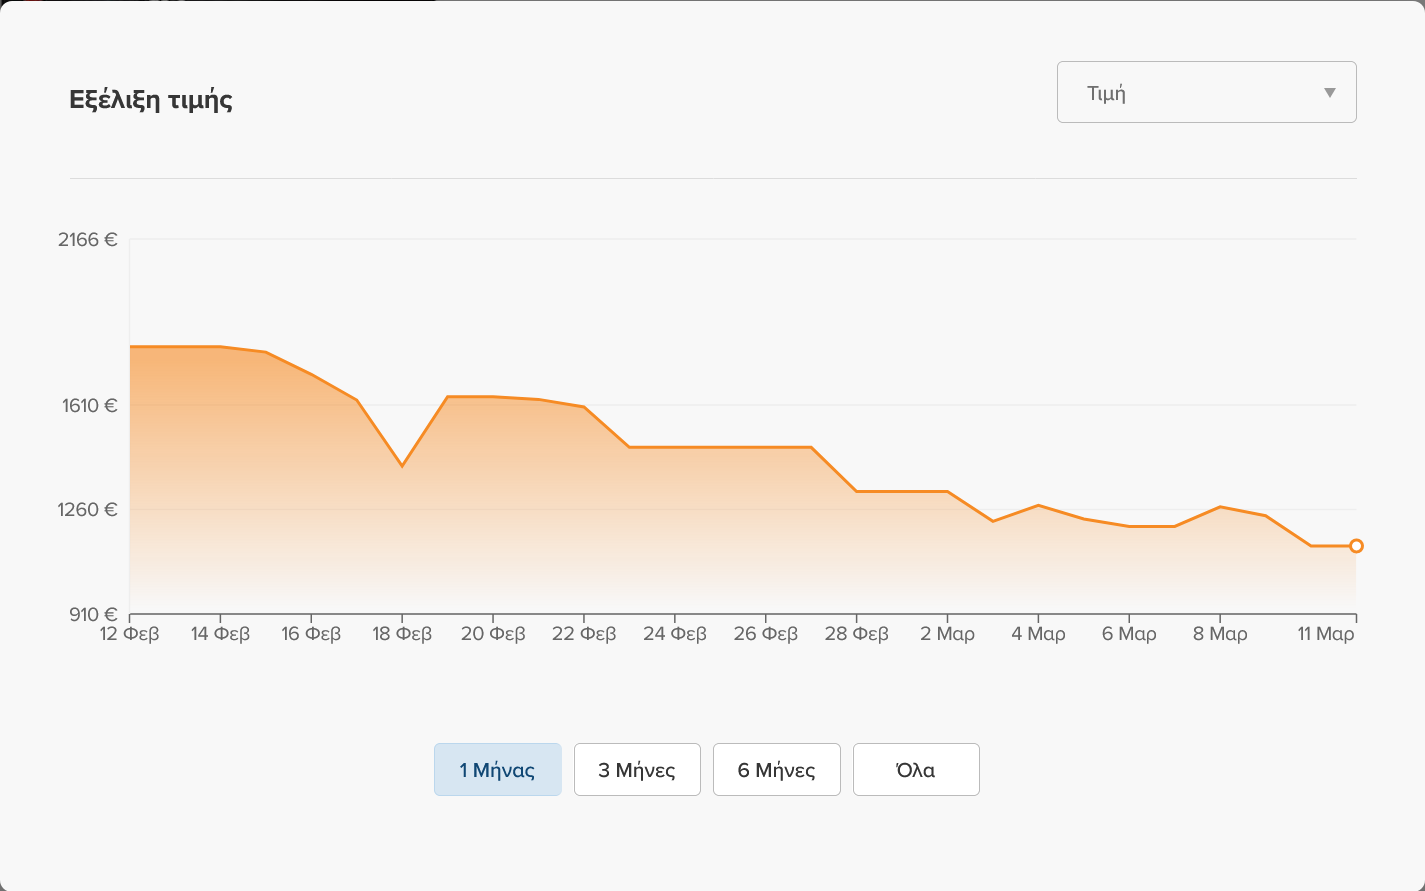Image resolution: width=1425 pixels, height=891 pixels.
Task: Click the 16 Φεβ axis label
Action: tap(311, 634)
